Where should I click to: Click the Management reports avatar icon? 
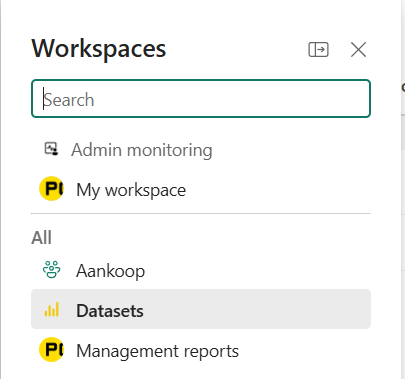[51, 350]
